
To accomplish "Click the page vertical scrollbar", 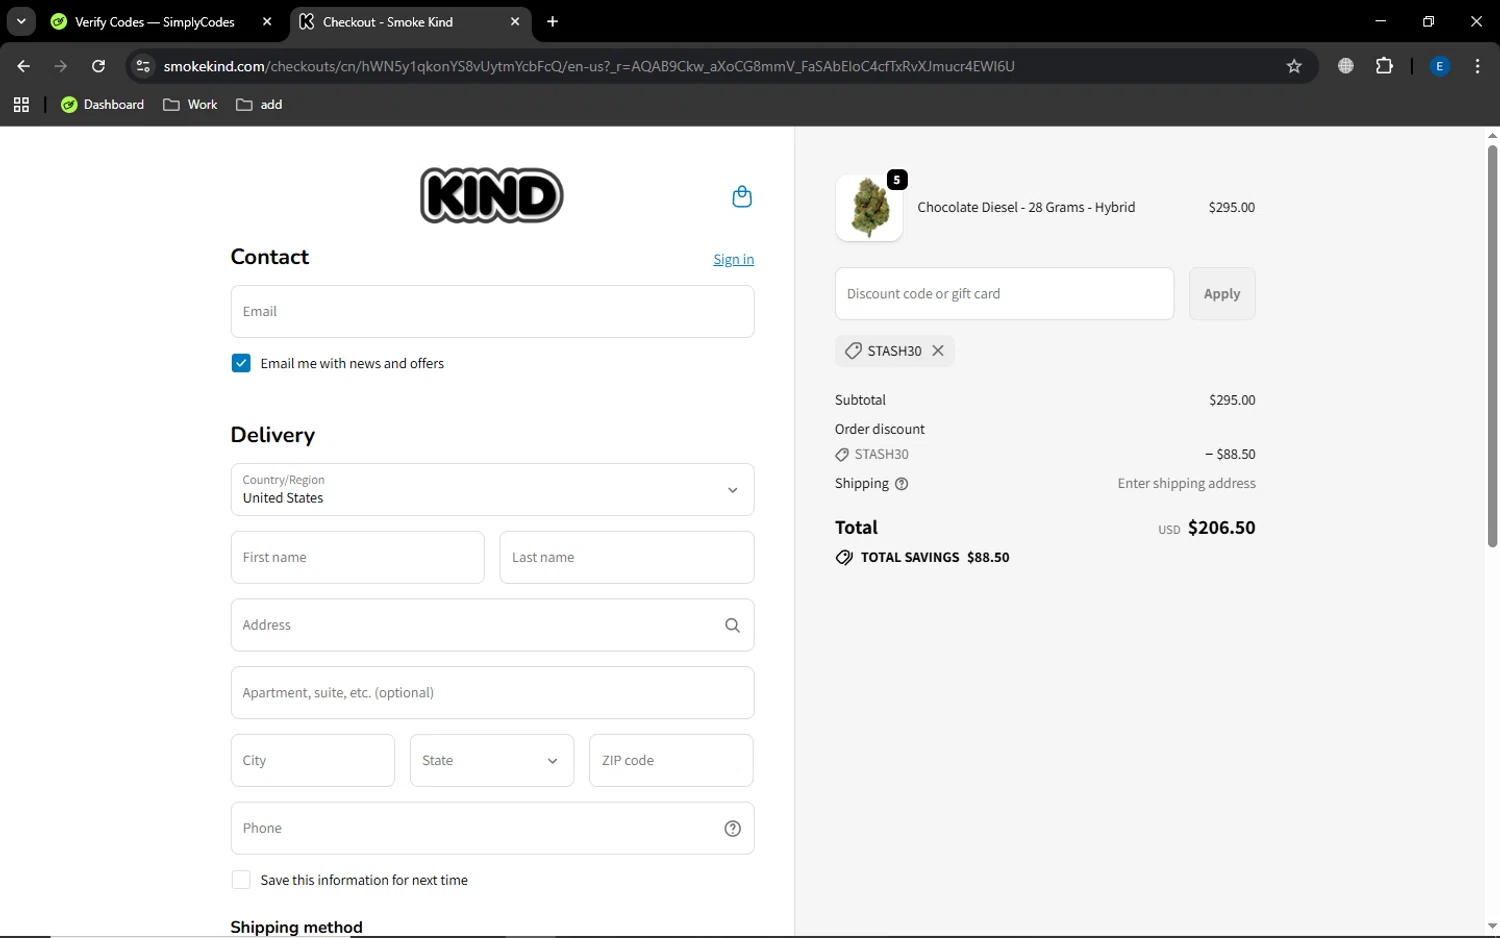I will tap(1492, 346).
